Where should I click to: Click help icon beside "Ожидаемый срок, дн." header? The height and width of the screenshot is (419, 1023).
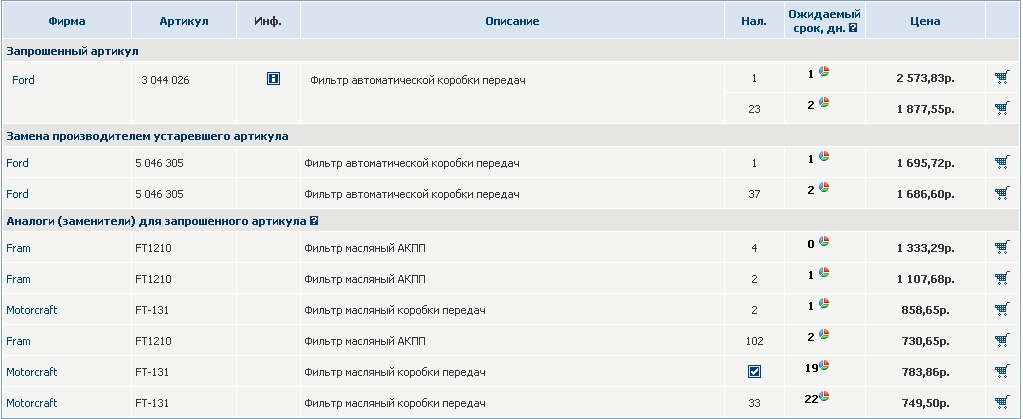coord(853,28)
